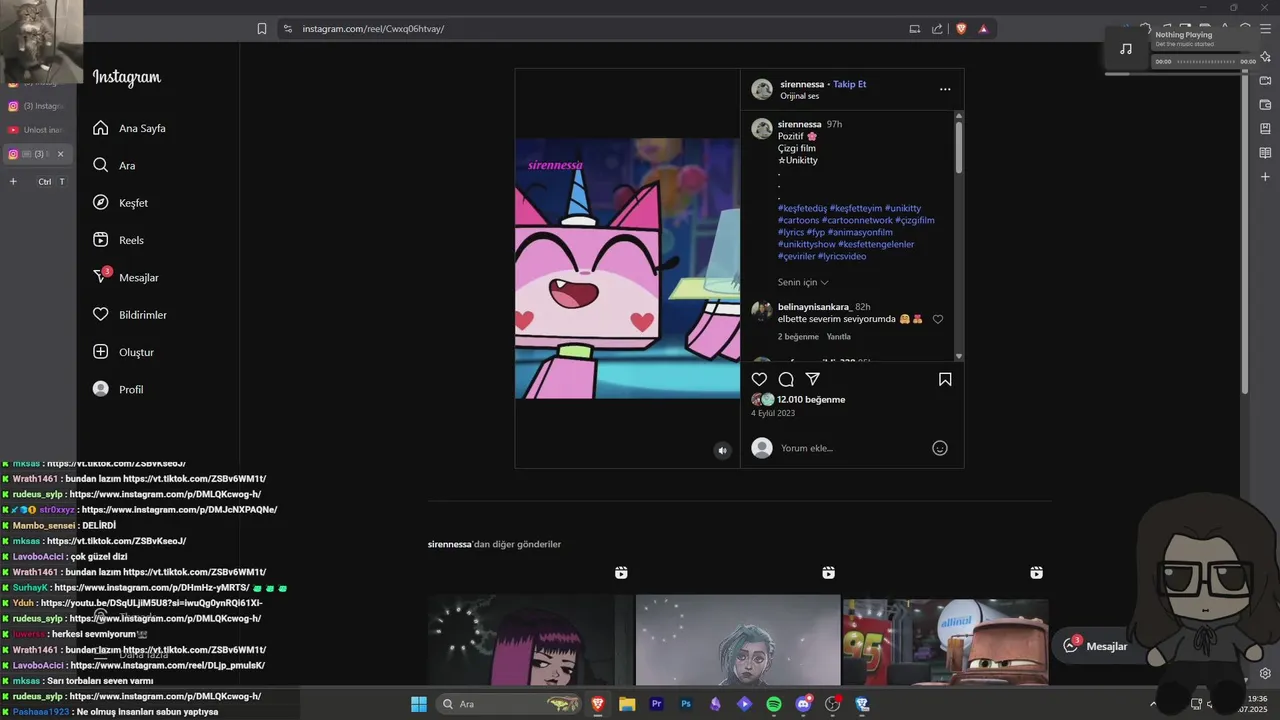The height and width of the screenshot is (720, 1280).
Task: Toggle the reel sound speaker icon
Action: tap(723, 451)
